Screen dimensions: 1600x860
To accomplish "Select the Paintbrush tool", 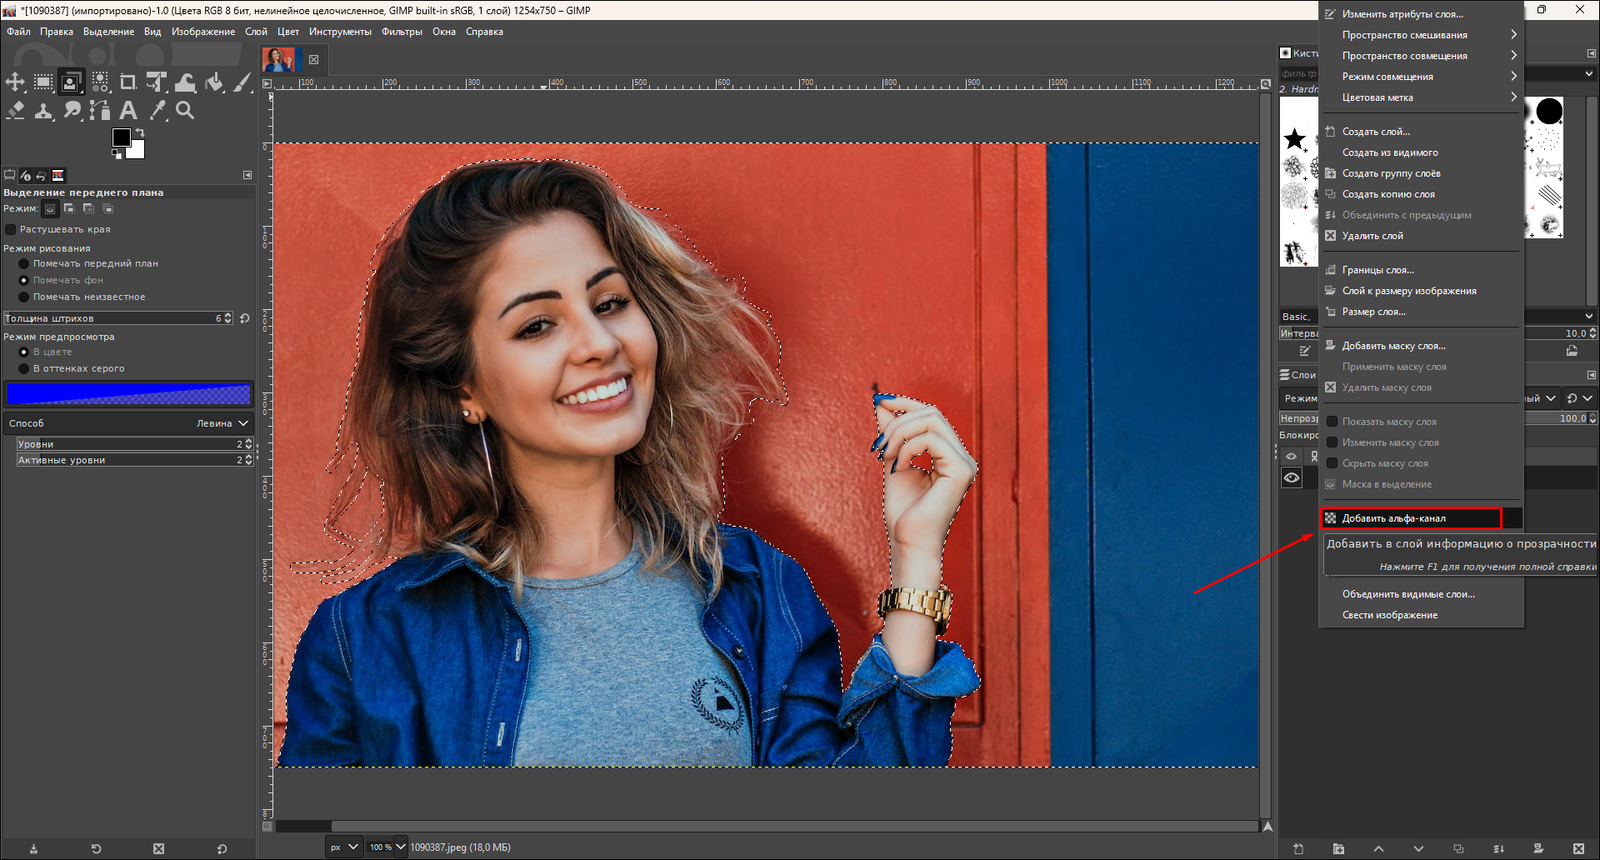I will [x=242, y=82].
